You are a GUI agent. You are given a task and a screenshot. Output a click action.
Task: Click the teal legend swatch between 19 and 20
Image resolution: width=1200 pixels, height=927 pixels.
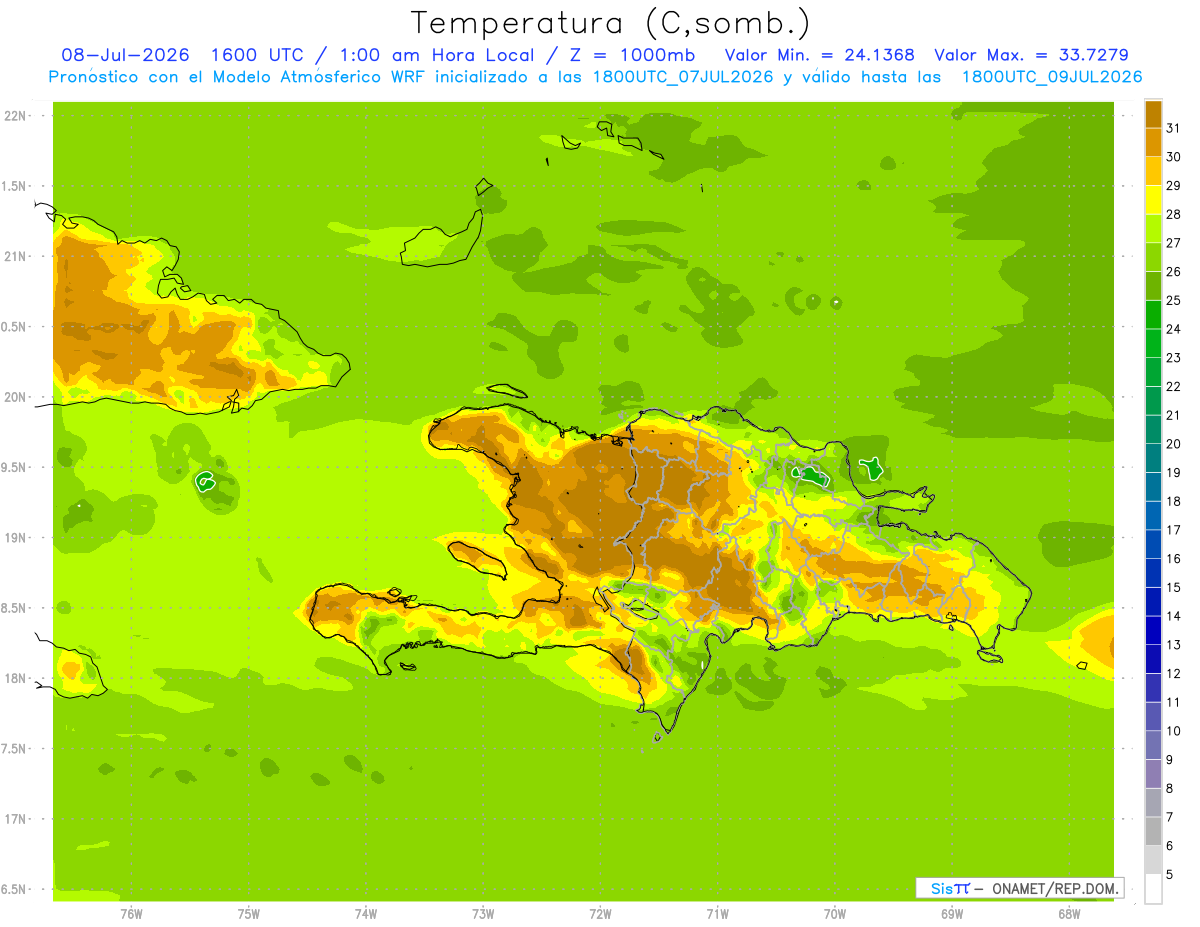[1153, 458]
